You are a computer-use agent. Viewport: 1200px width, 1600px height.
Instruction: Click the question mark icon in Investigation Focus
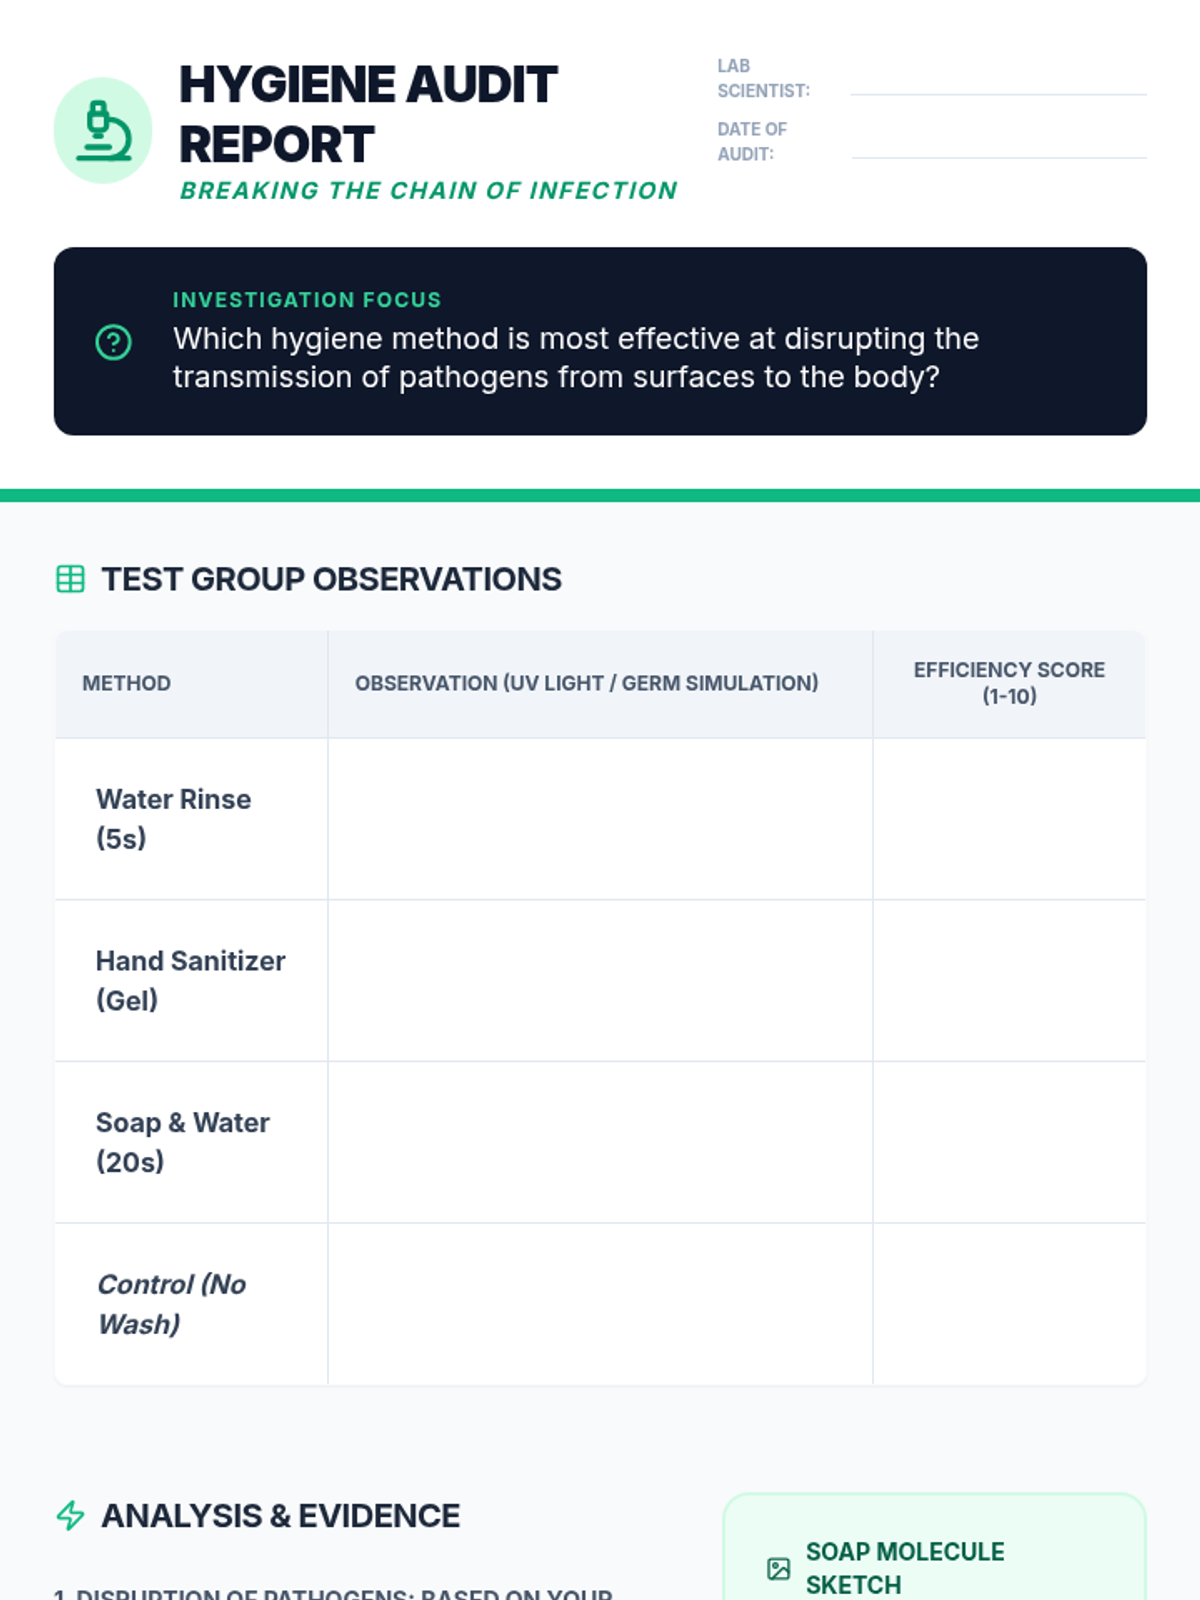(x=113, y=342)
